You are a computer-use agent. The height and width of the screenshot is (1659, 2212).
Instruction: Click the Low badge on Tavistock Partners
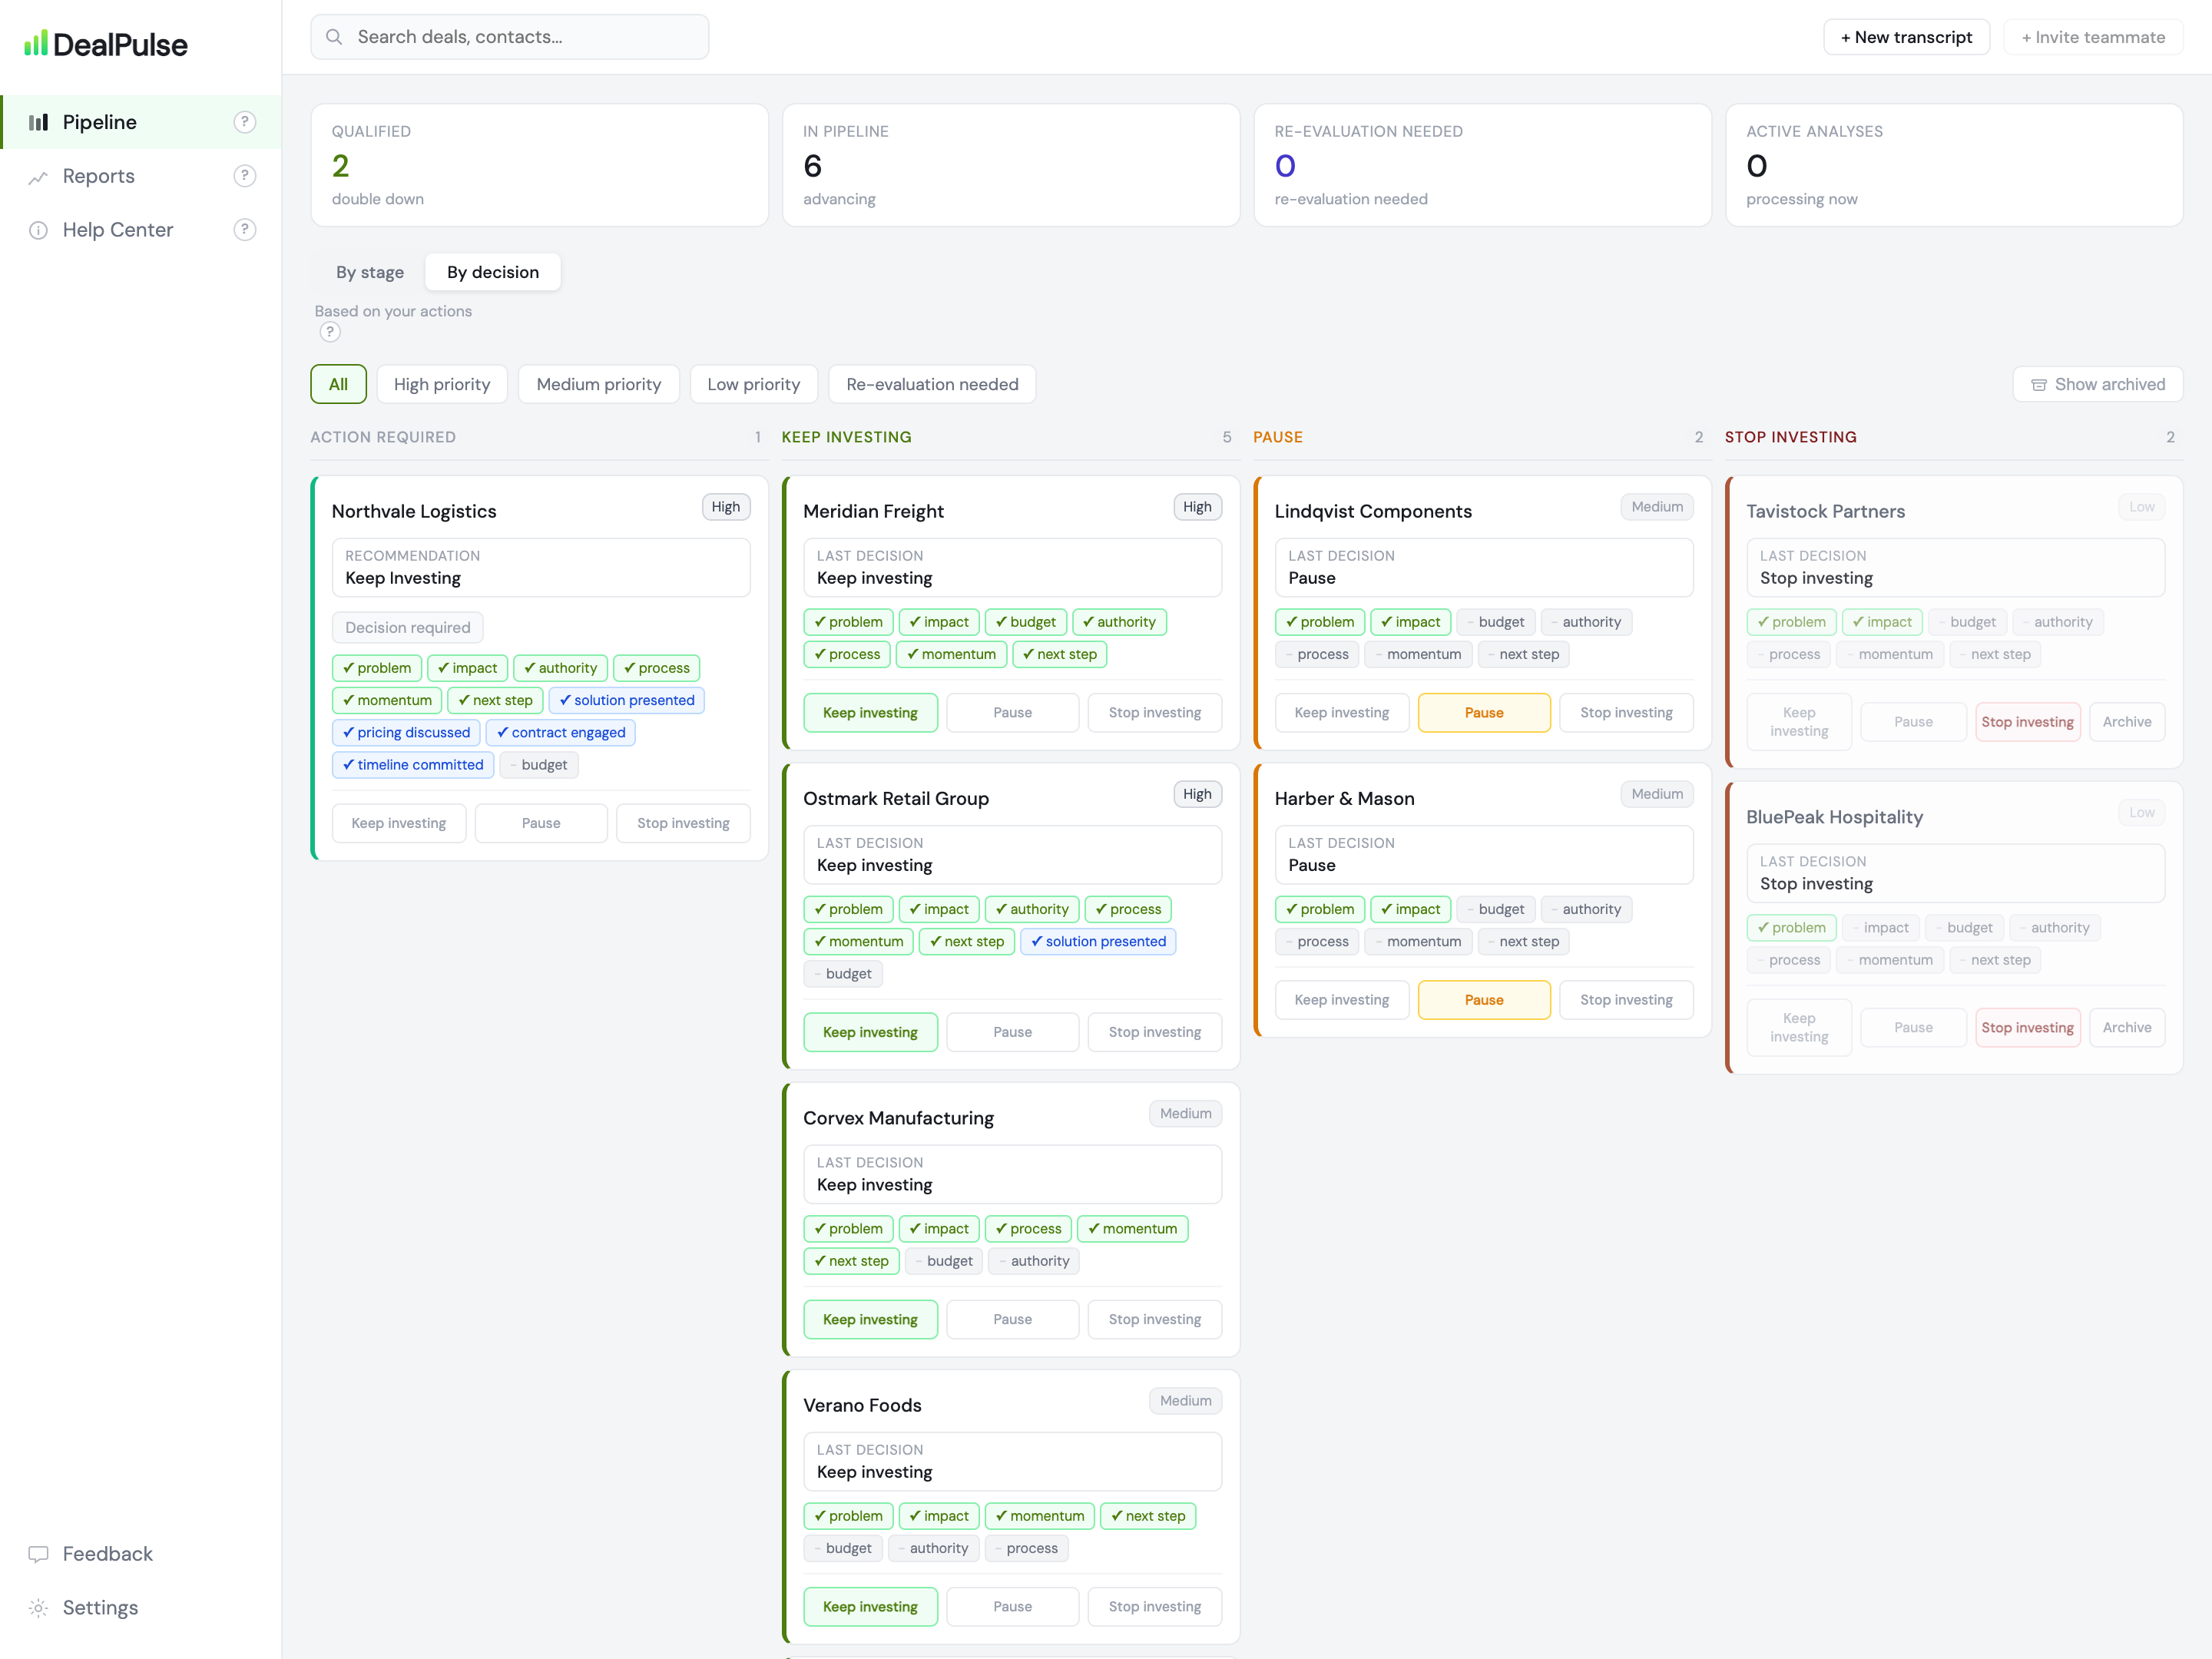(x=2142, y=507)
